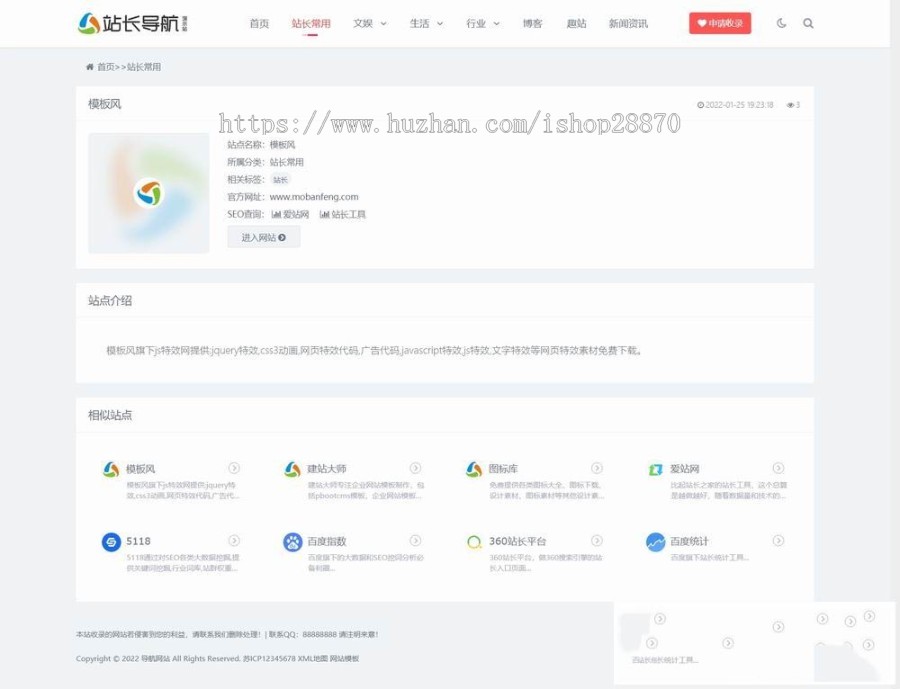Expand the 行业 dropdown arrow

tap(496, 24)
